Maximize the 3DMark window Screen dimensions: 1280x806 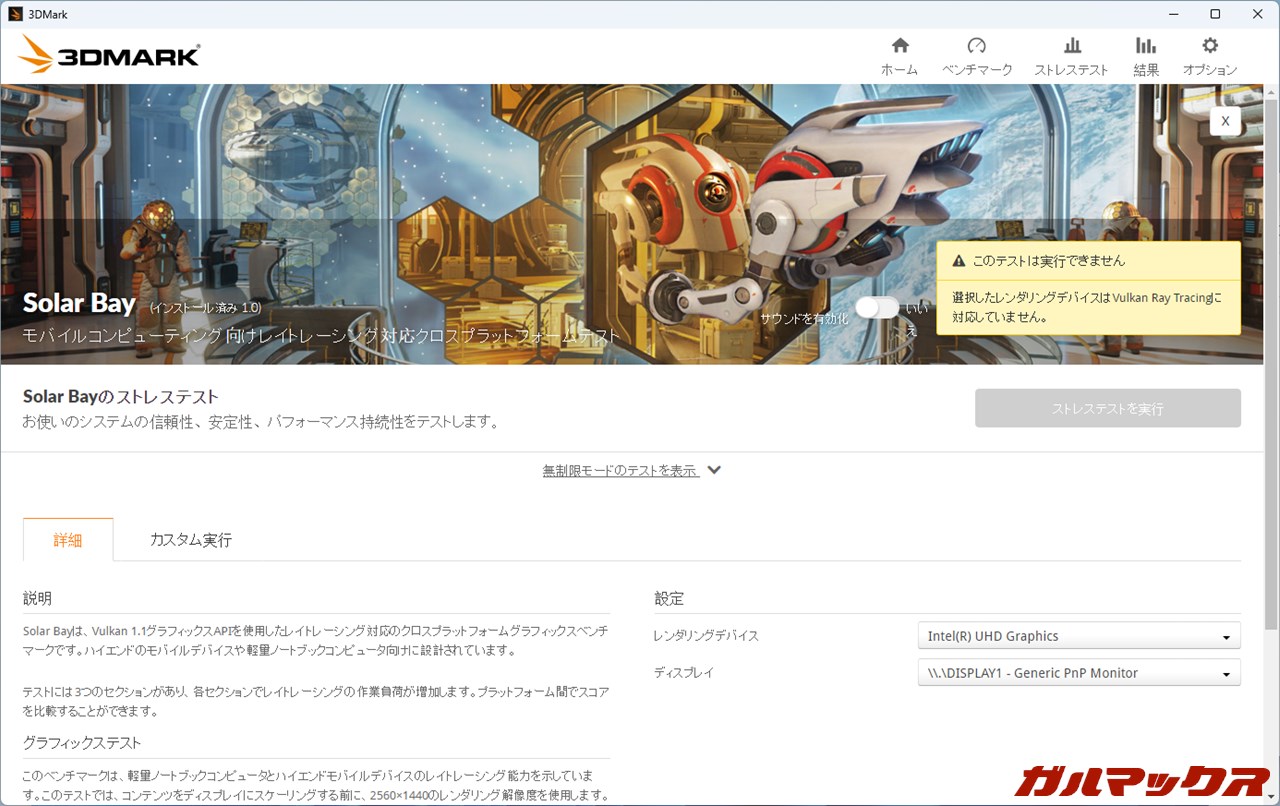pos(1215,14)
